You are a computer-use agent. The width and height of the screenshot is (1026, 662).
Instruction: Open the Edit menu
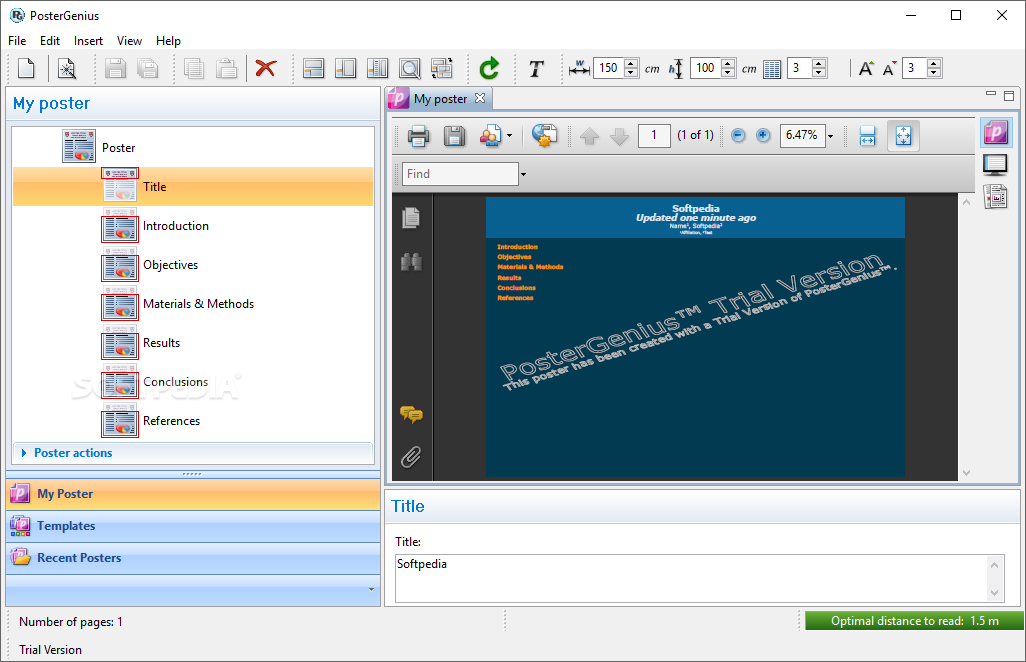50,41
